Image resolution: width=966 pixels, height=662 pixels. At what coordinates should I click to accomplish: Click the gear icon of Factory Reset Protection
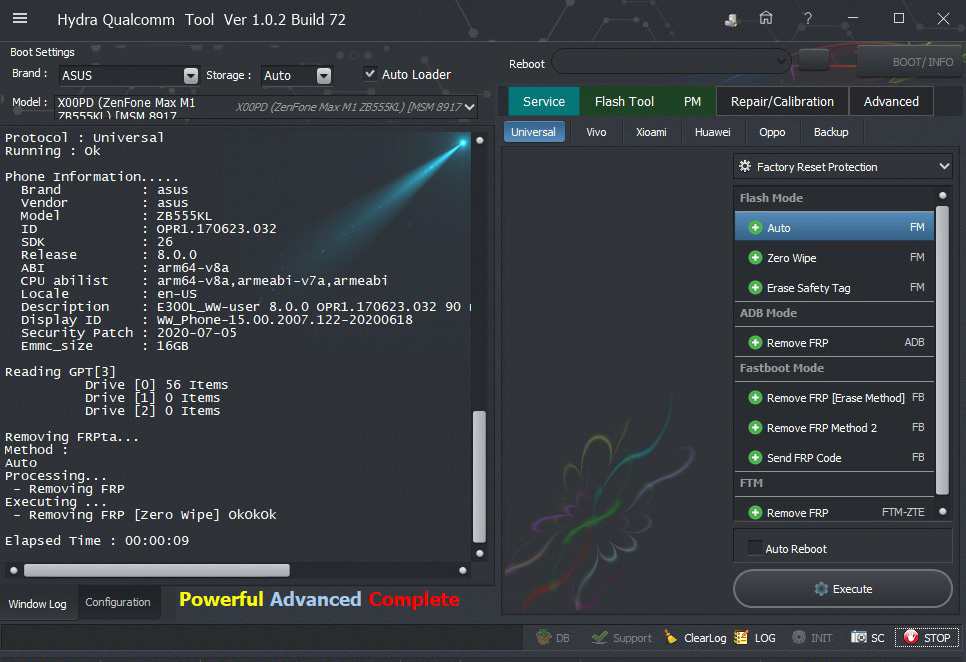pos(745,166)
